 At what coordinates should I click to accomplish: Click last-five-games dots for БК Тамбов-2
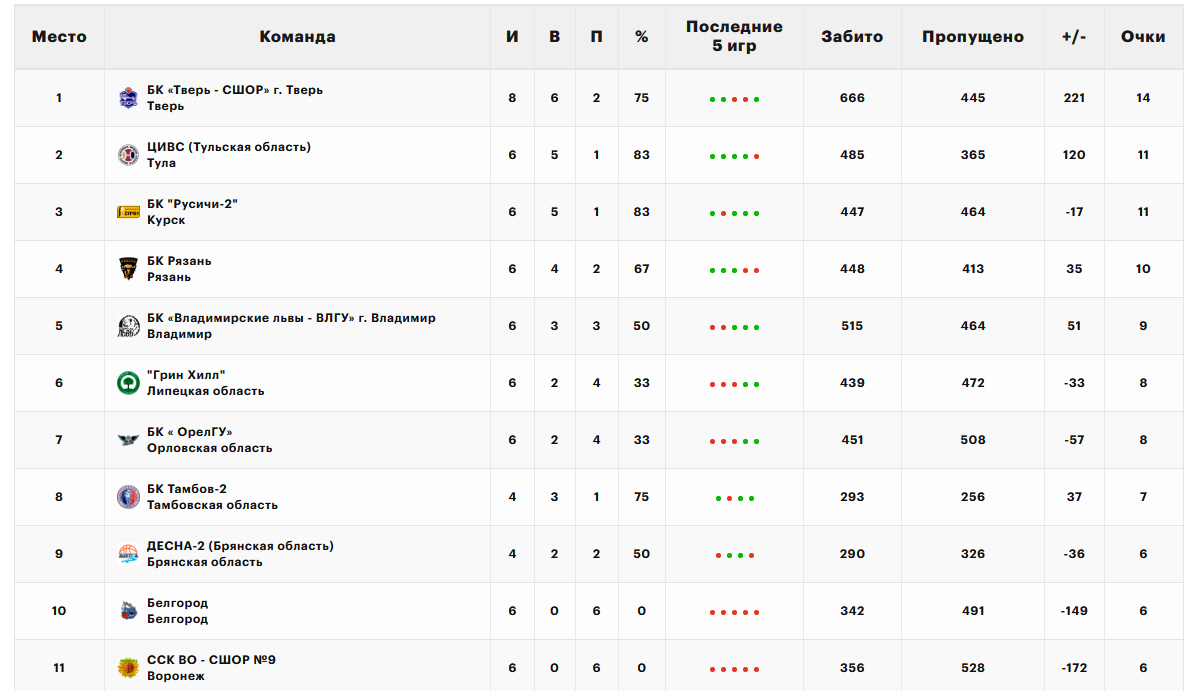point(734,498)
